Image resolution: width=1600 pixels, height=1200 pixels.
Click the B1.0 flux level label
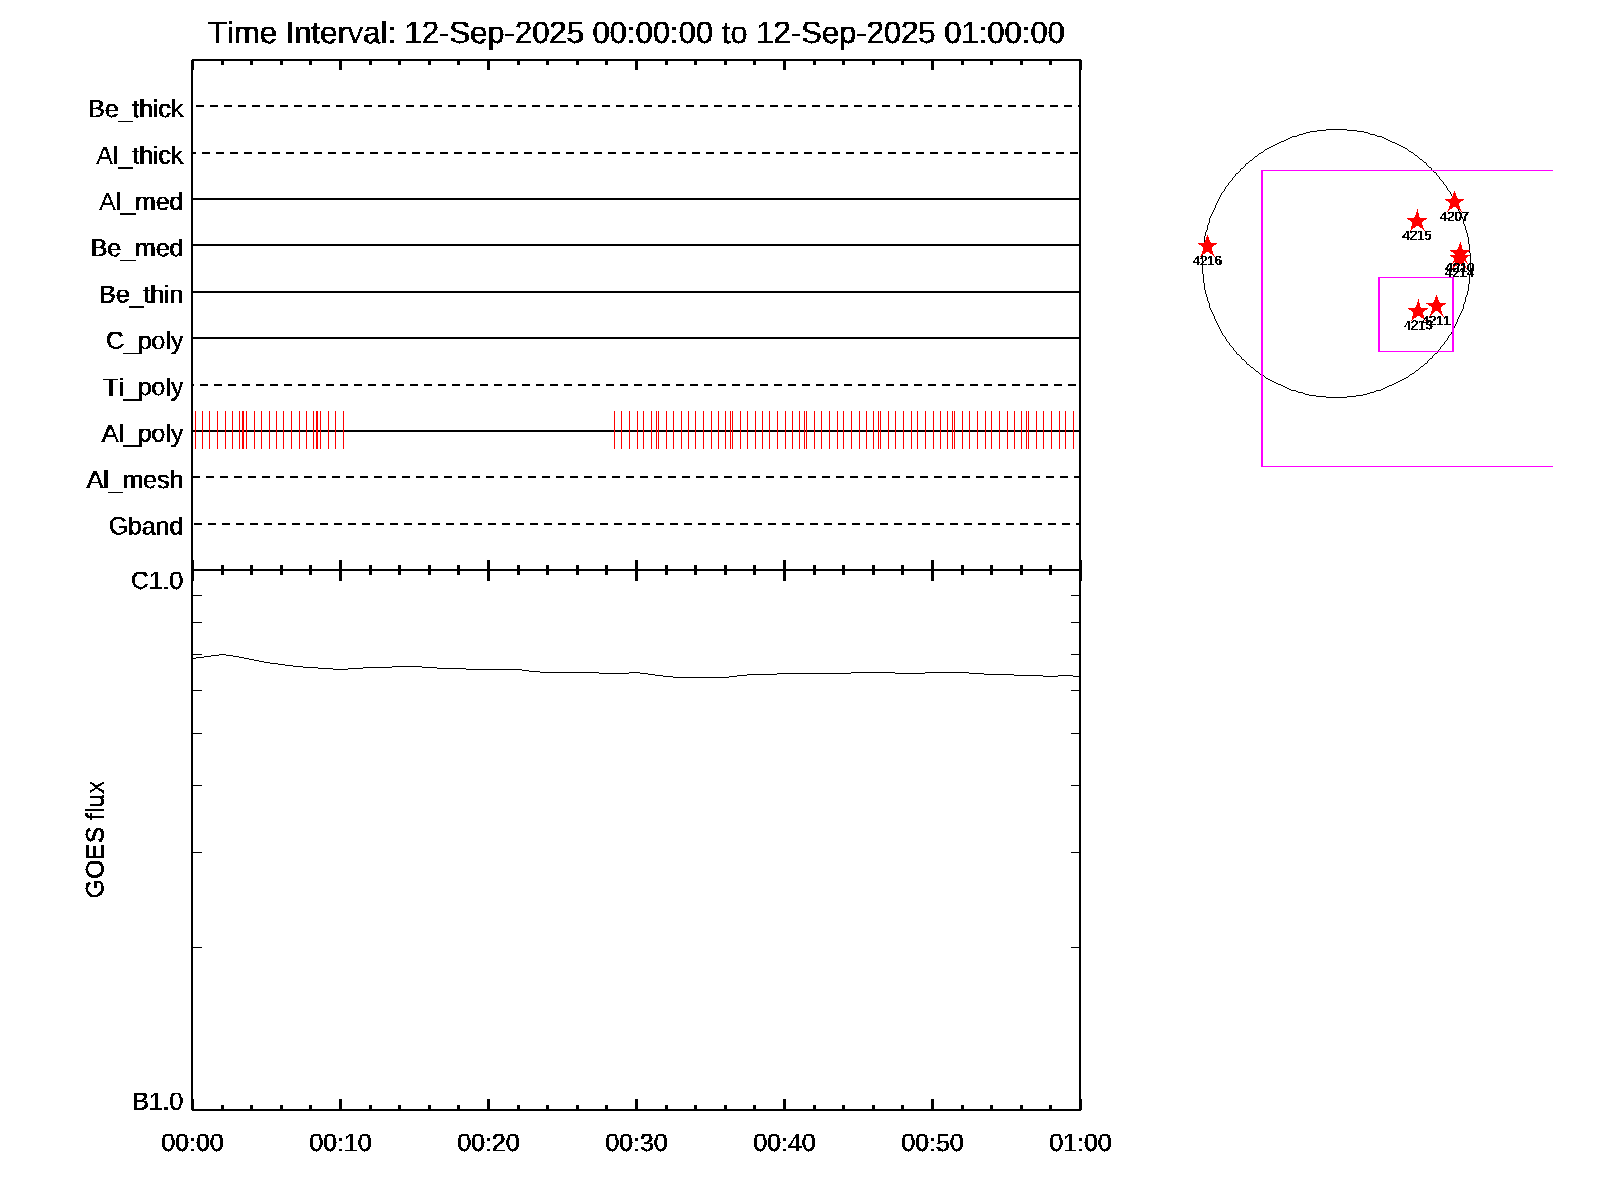[157, 1102]
